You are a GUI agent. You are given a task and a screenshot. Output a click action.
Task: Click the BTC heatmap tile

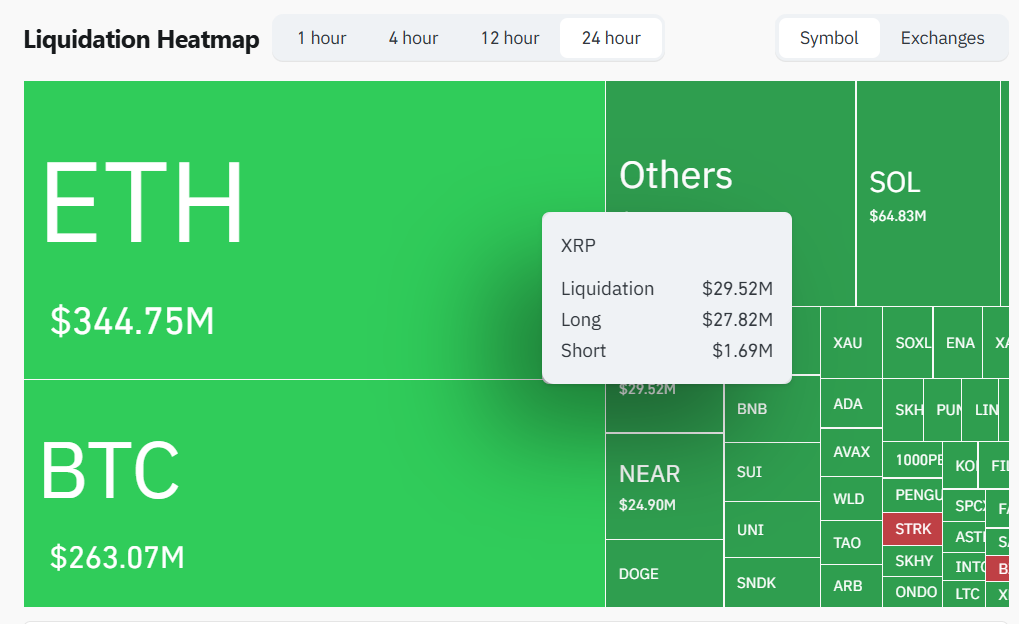click(x=315, y=493)
